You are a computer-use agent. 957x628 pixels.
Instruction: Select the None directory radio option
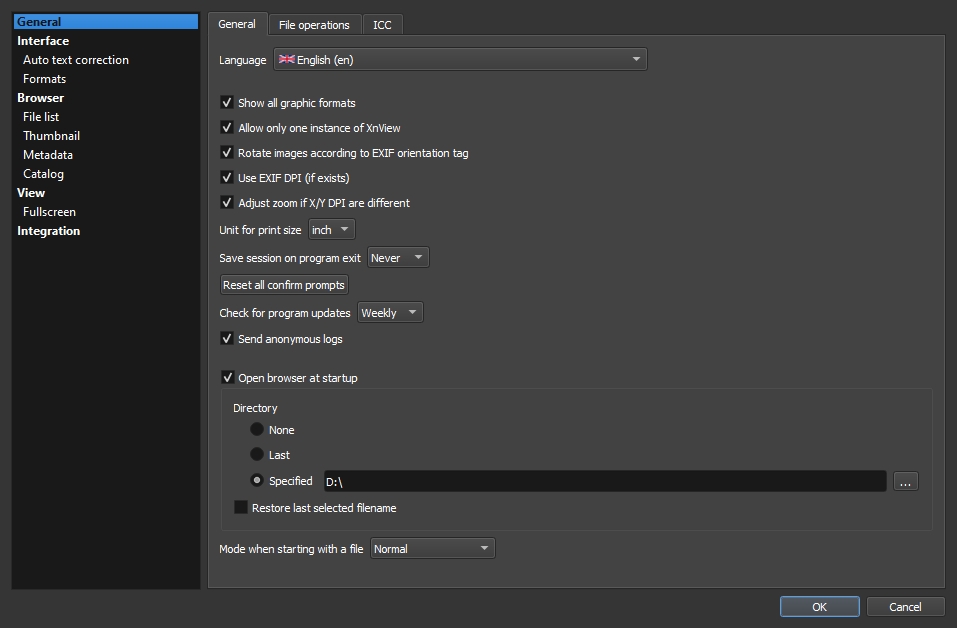257,430
